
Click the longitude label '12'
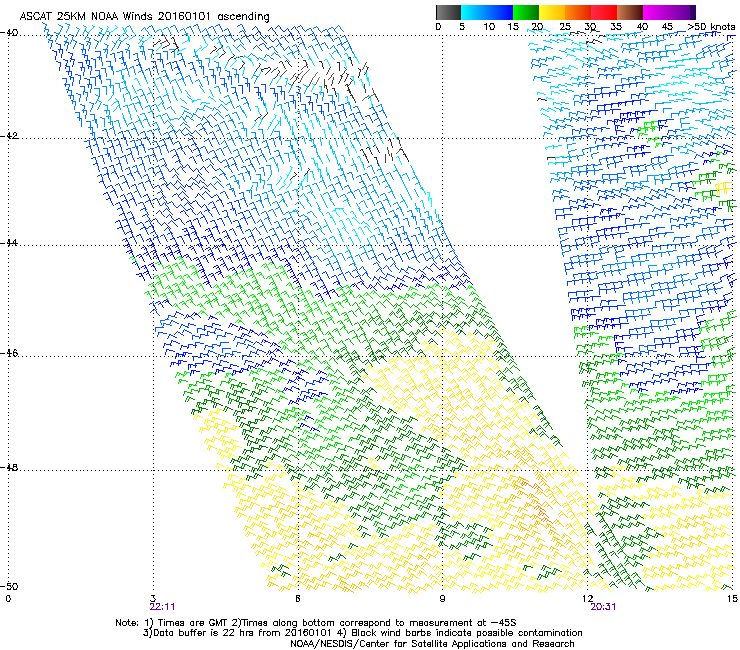click(x=587, y=598)
